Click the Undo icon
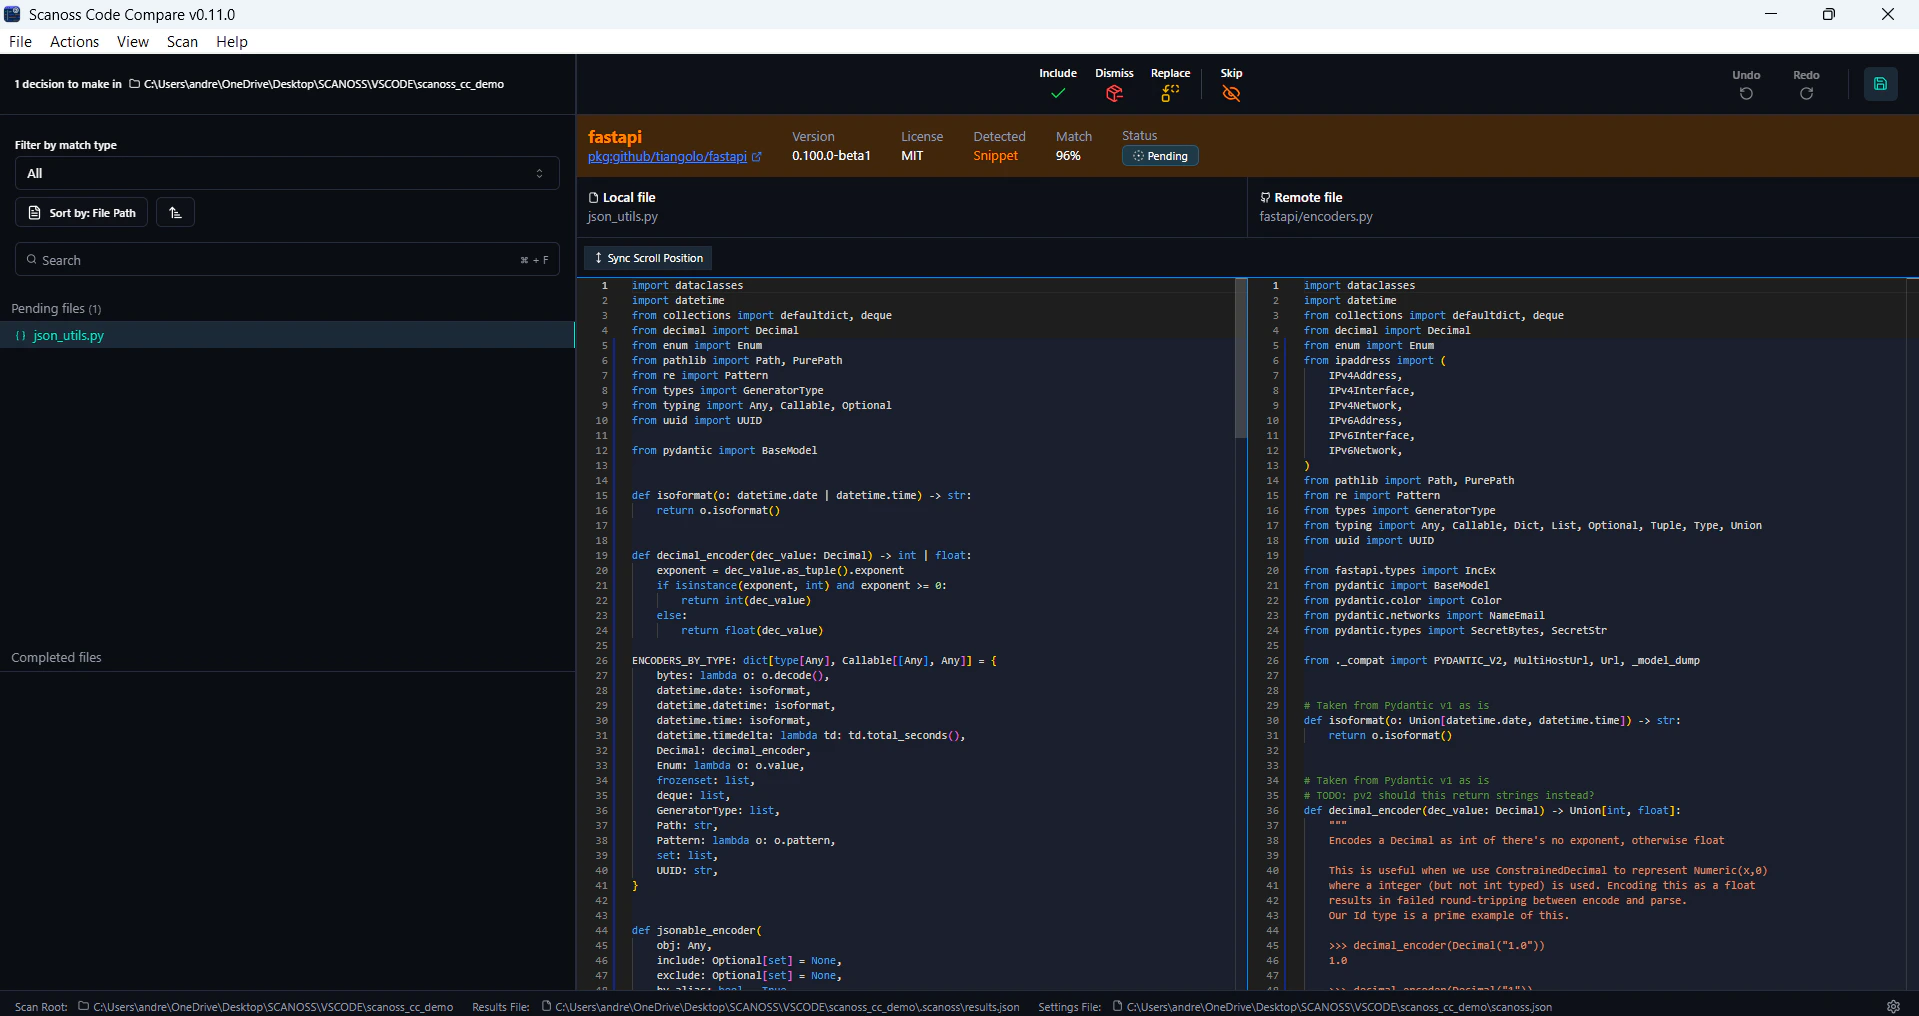The width and height of the screenshot is (1919, 1016). pyautogui.click(x=1746, y=93)
